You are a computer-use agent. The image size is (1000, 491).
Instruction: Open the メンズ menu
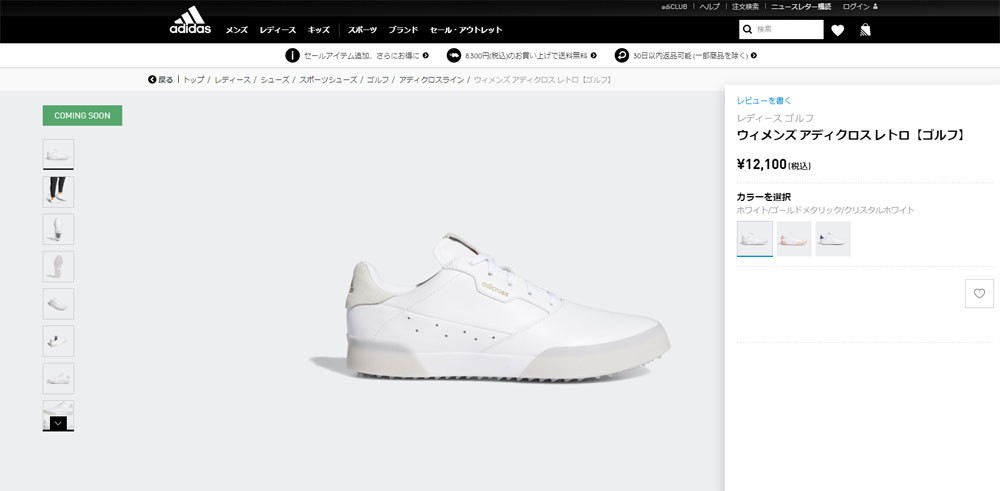(237, 30)
